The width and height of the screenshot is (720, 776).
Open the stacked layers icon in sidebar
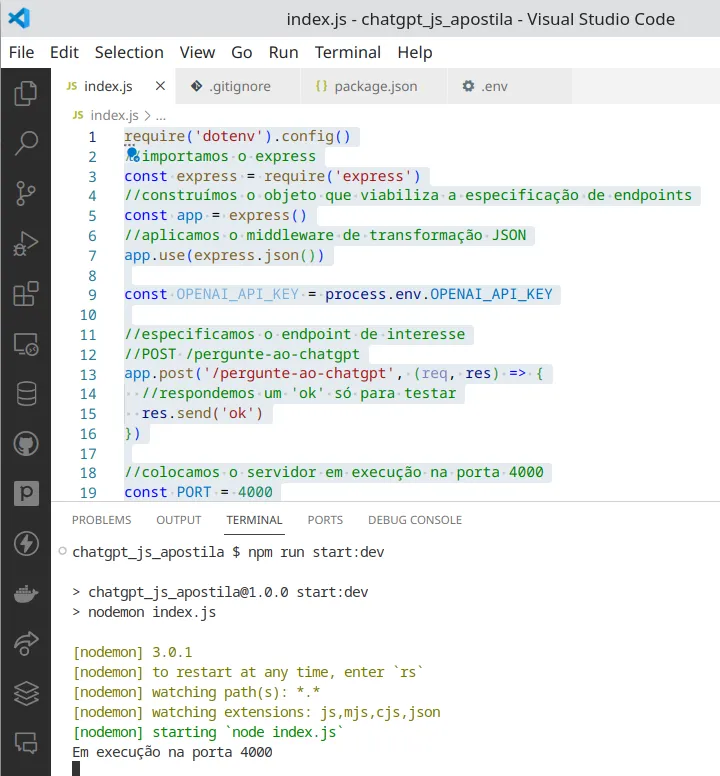26,693
